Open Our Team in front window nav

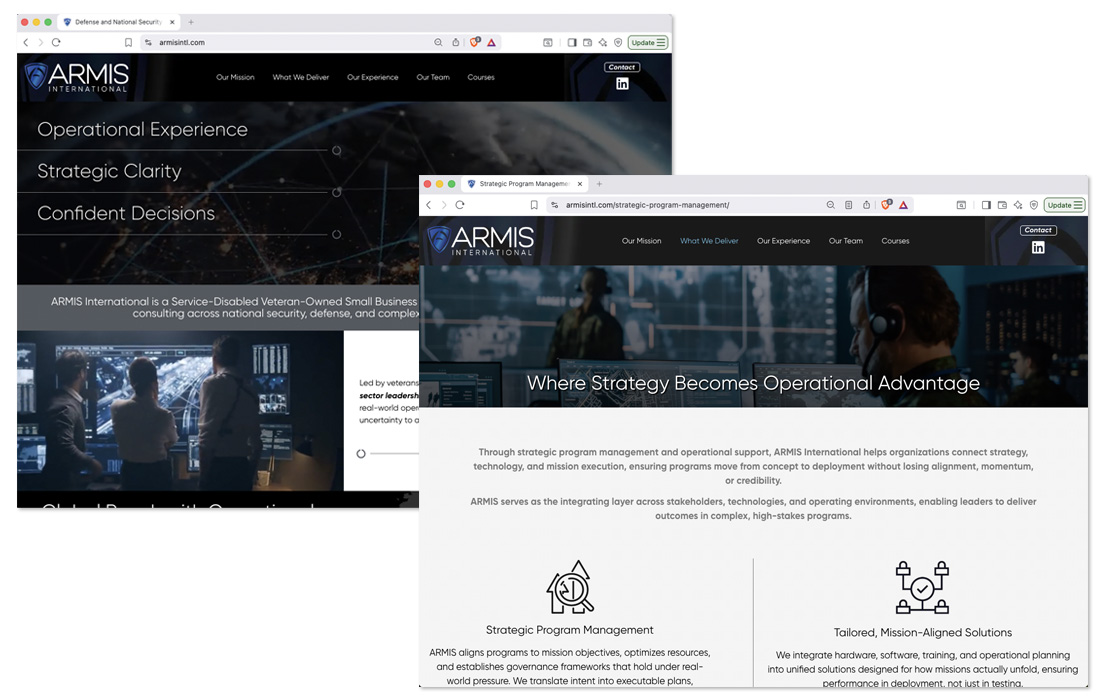coord(845,241)
